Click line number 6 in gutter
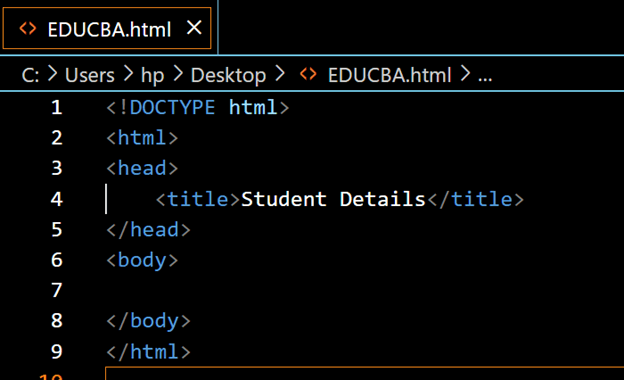The height and width of the screenshot is (380, 624). [x=57, y=260]
